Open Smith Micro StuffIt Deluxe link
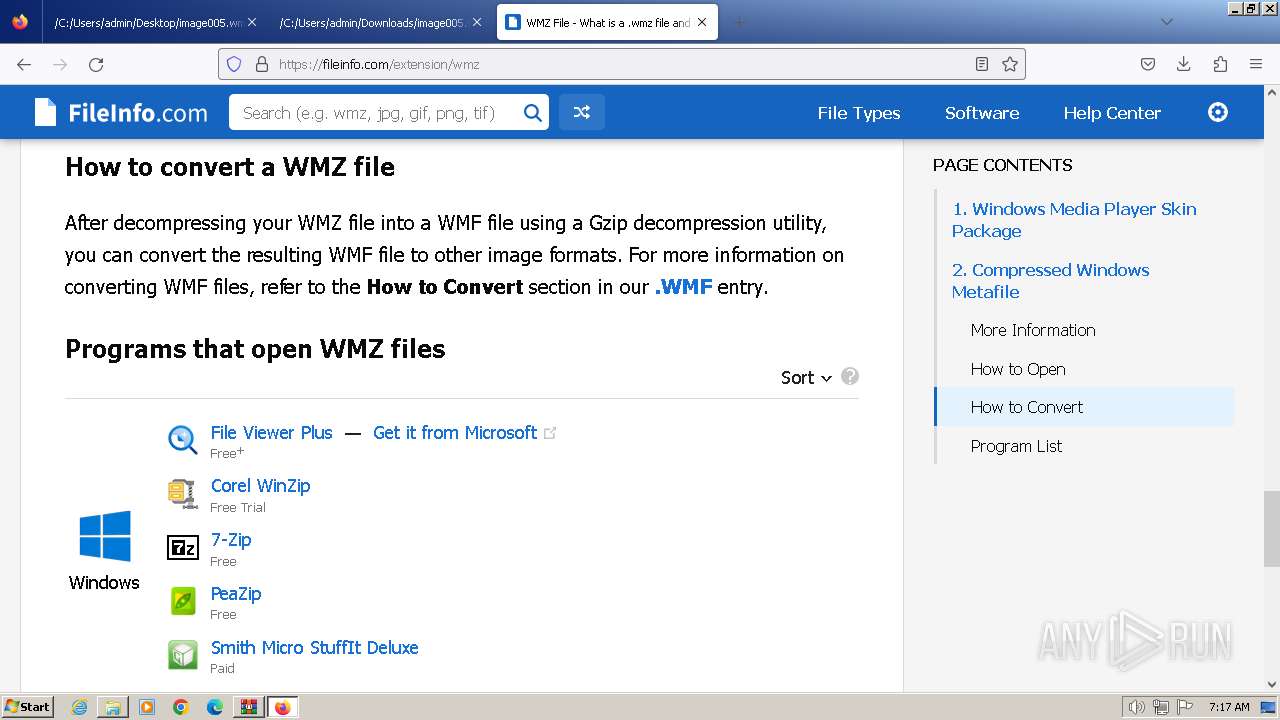 314,648
